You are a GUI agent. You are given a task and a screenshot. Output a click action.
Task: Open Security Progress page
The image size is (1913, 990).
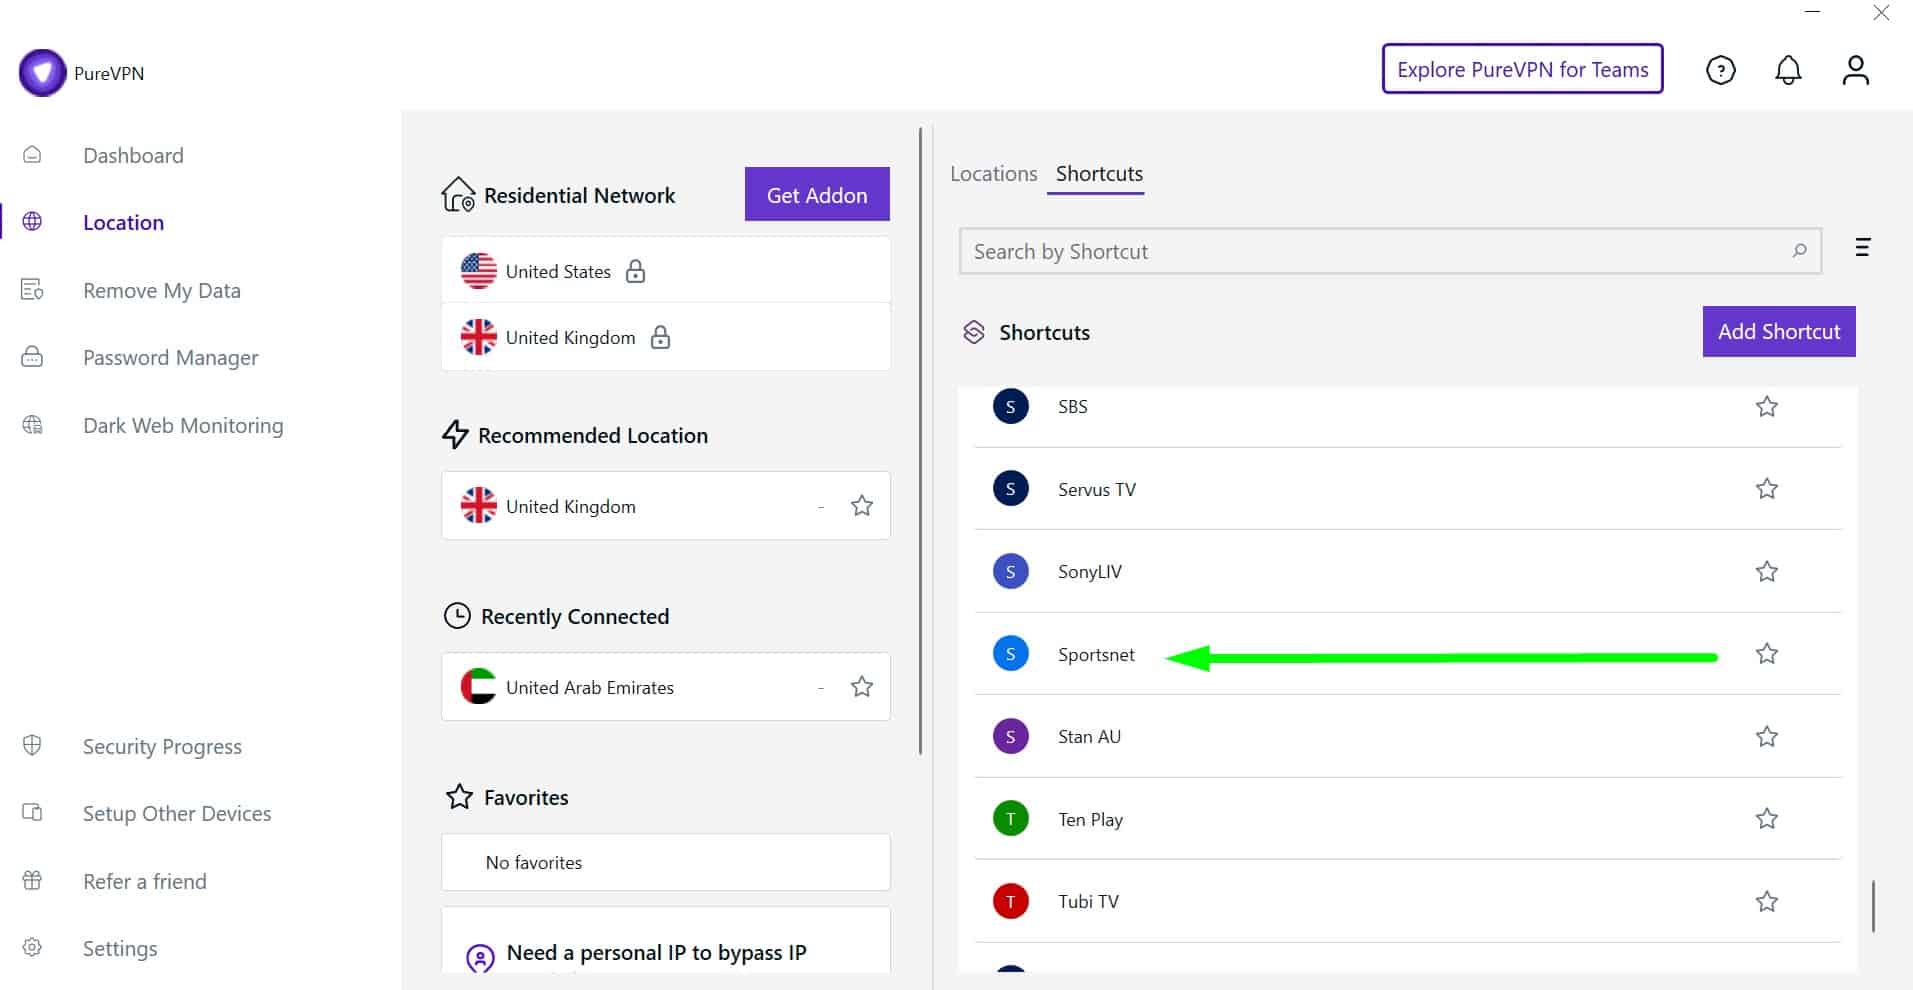pos(162,746)
